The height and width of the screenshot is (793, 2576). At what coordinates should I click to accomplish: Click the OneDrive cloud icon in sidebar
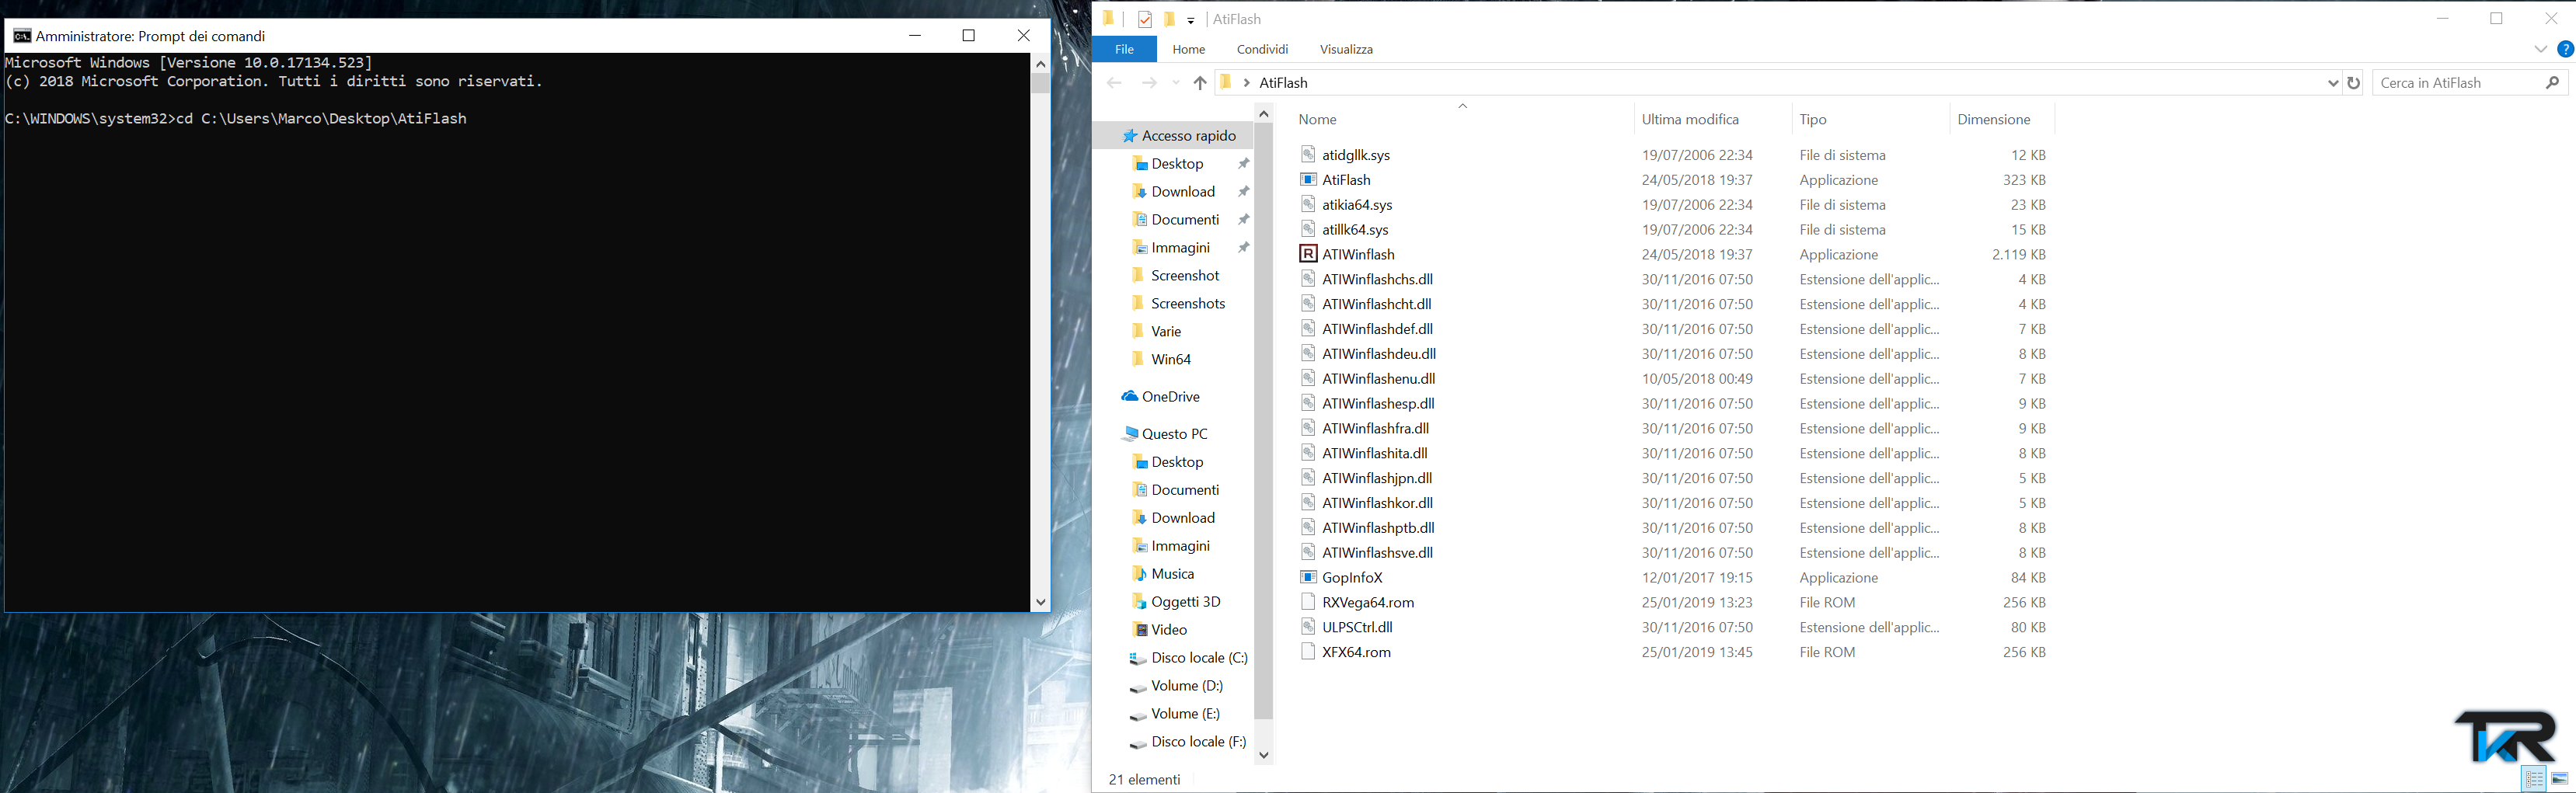coord(1130,397)
